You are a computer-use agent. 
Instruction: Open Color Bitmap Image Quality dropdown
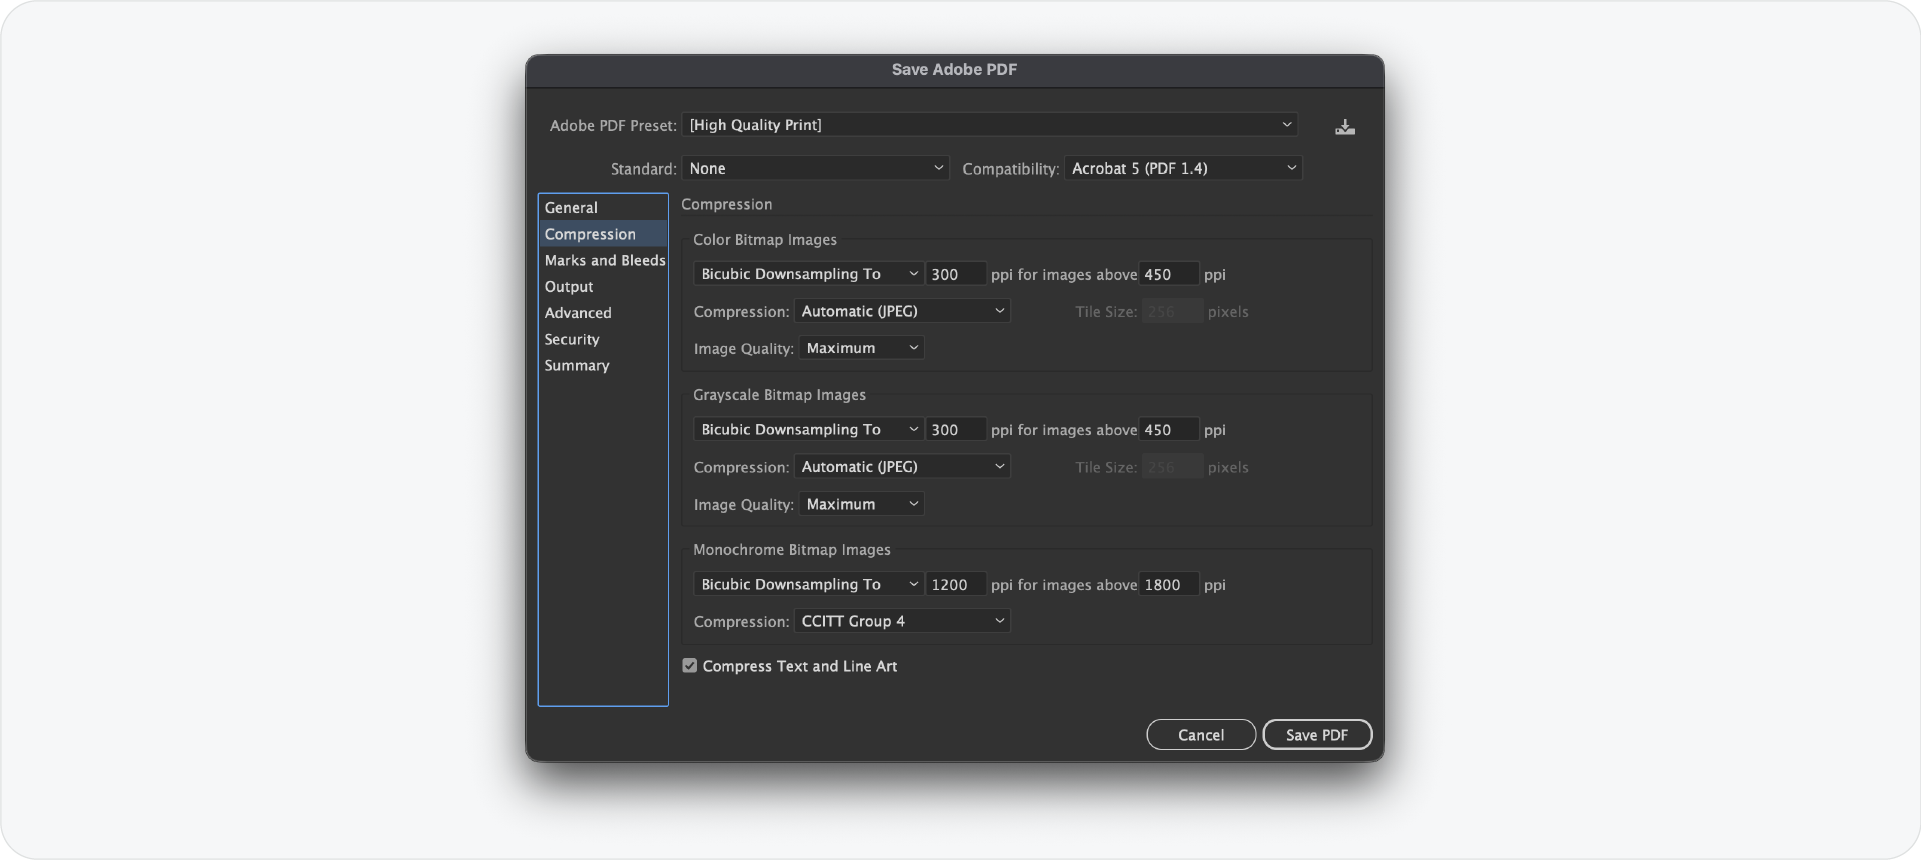pos(861,348)
